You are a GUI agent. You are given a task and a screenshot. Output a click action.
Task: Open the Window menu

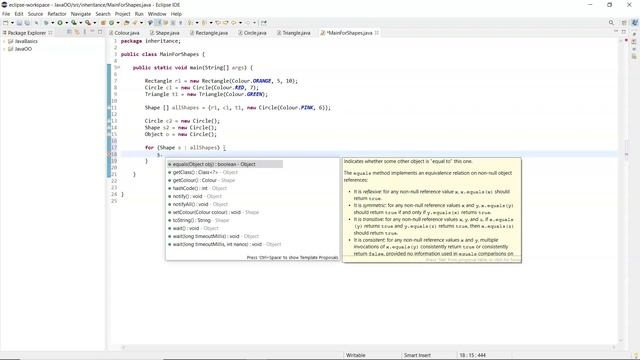point(157,14)
